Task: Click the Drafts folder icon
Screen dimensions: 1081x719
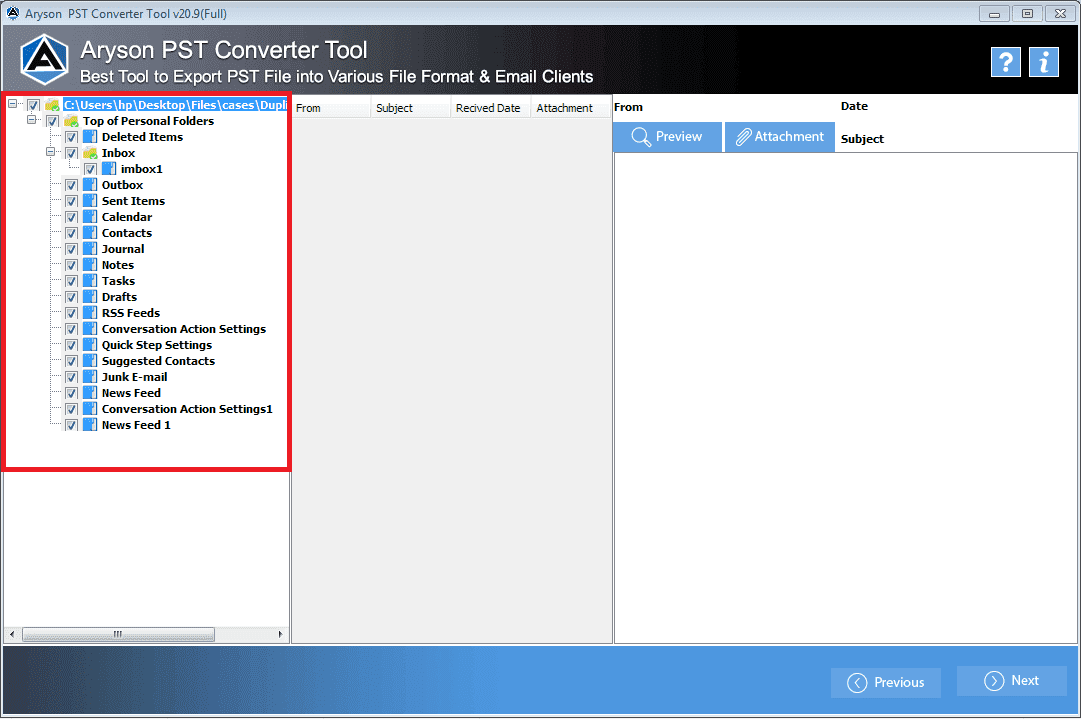Action: pos(90,296)
